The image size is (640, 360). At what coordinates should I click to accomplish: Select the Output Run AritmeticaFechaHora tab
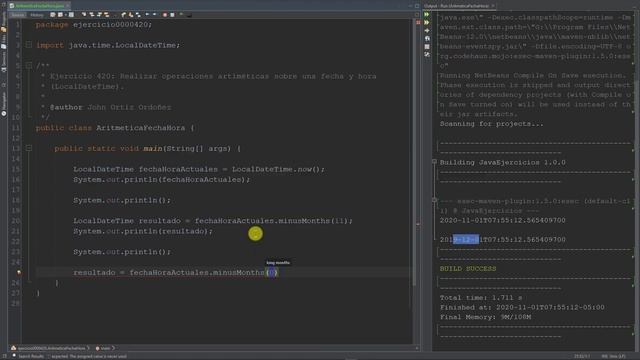click(456, 6)
